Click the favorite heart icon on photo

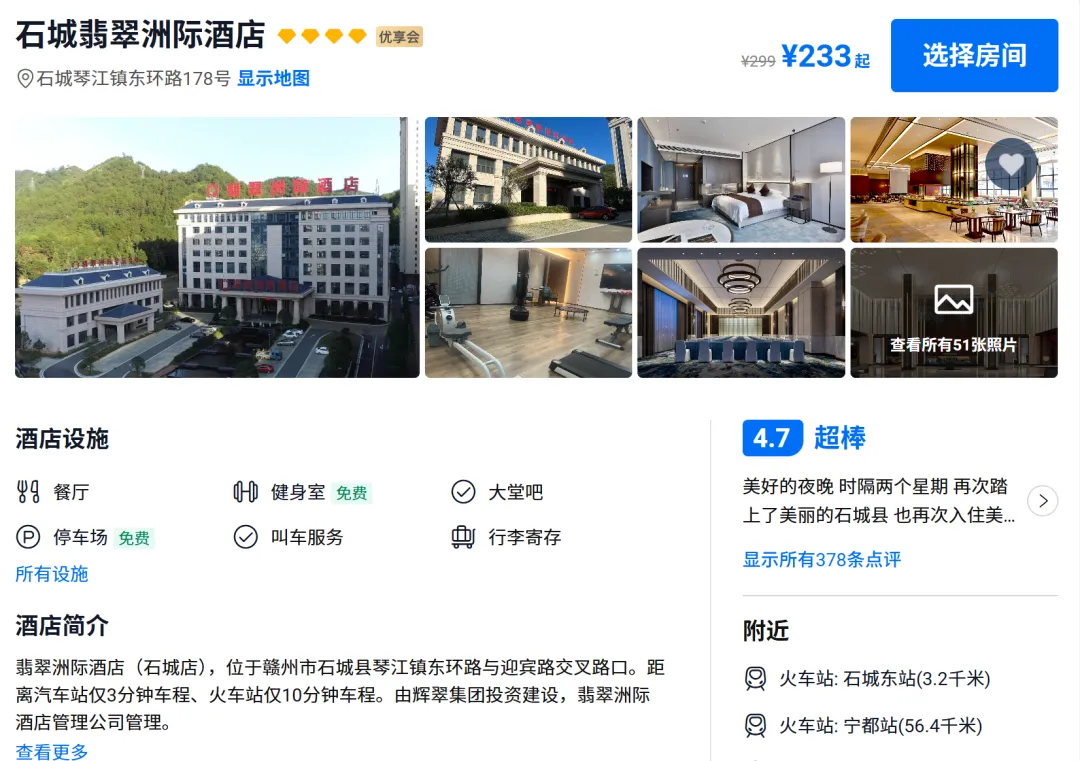1011,164
